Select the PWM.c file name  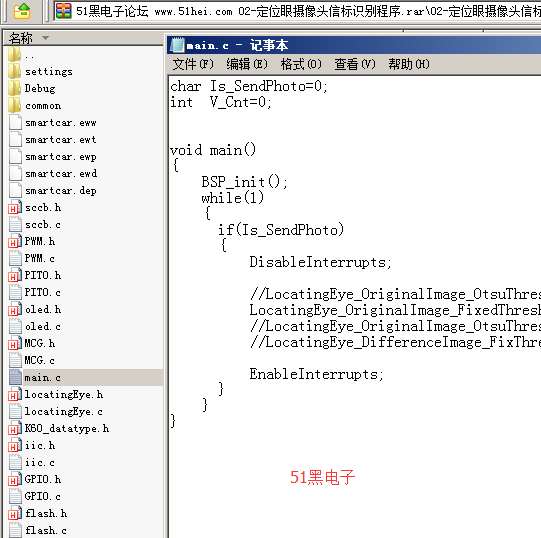(39, 258)
